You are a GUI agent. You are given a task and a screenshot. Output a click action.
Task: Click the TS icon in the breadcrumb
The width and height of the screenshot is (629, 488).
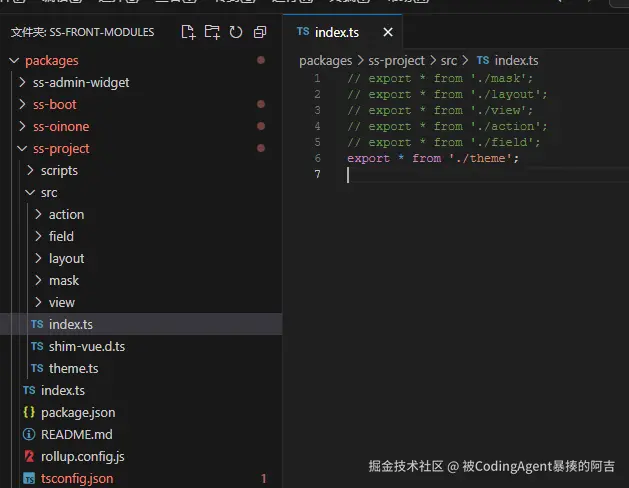click(x=483, y=60)
